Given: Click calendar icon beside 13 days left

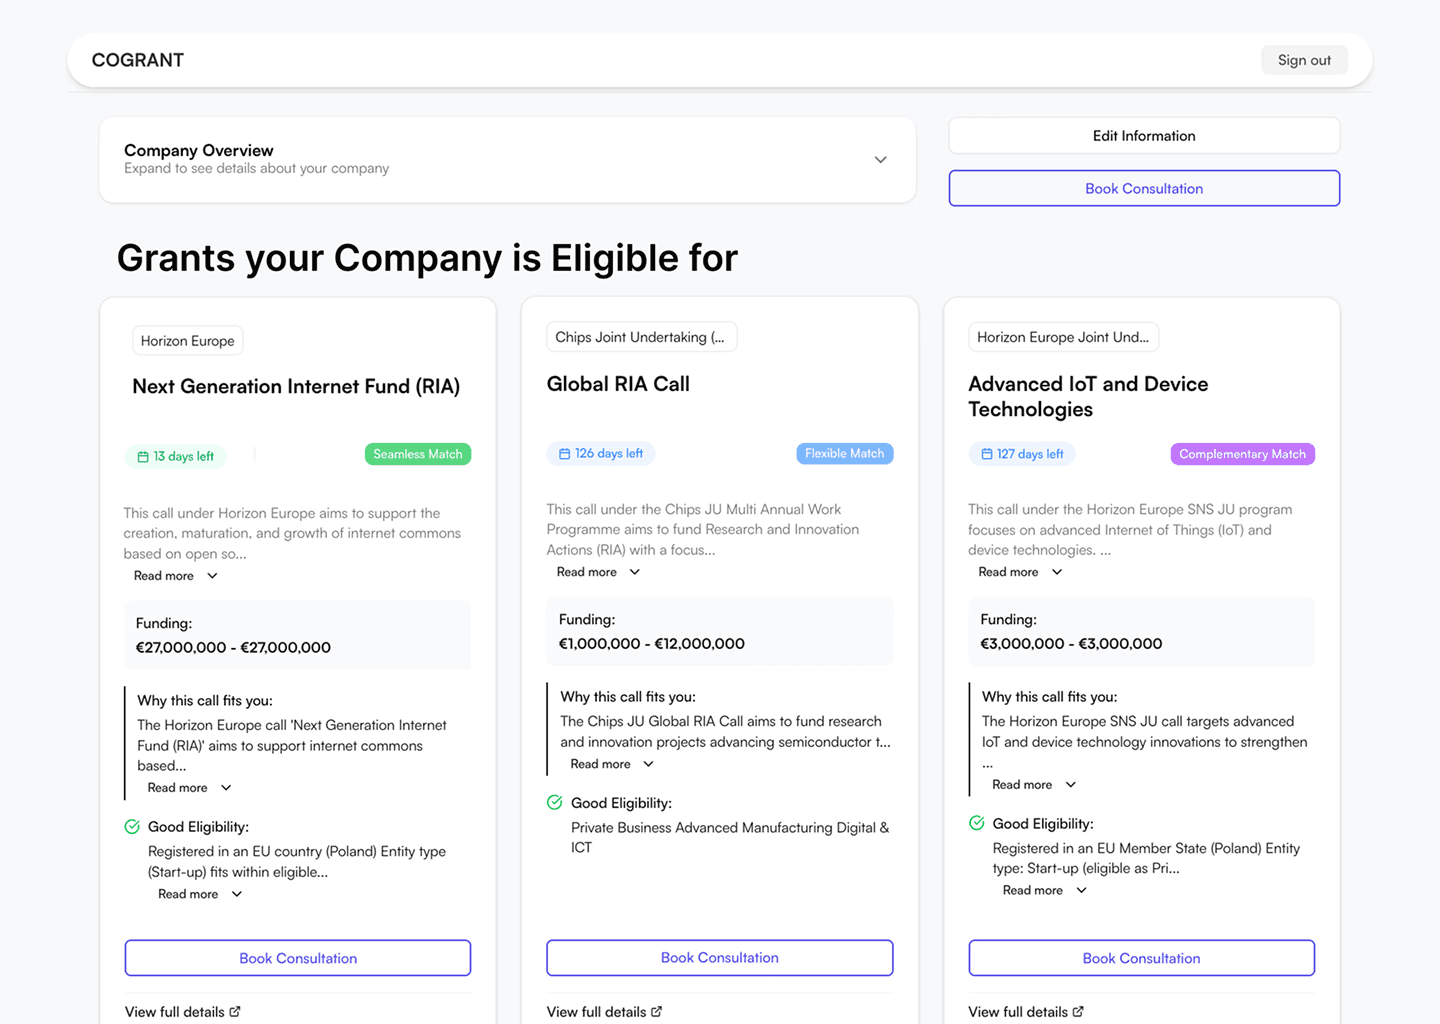Looking at the screenshot, I should 143,457.
